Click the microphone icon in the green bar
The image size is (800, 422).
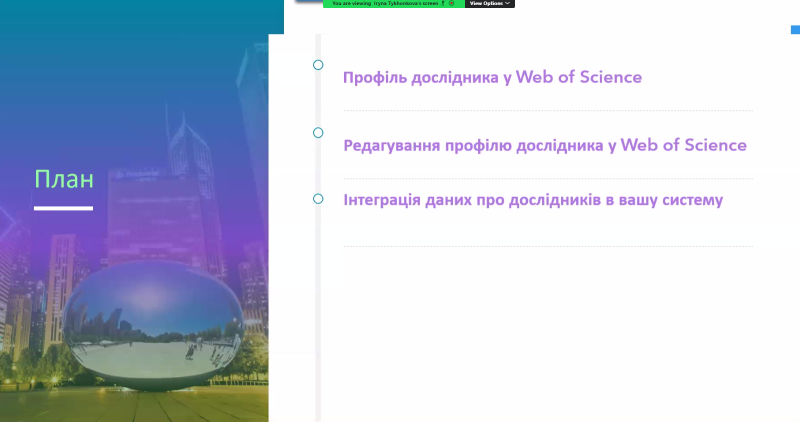pyautogui.click(x=443, y=3)
